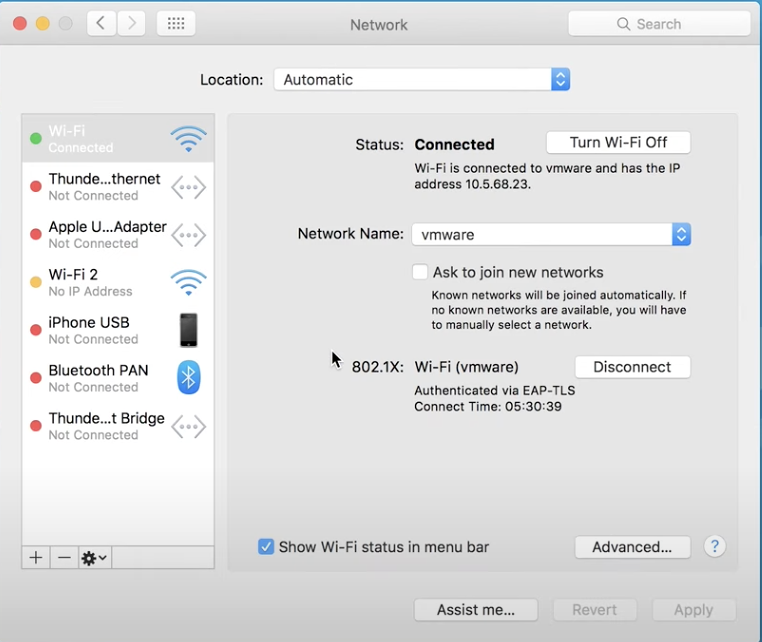Close the Network window with red button

(20, 23)
